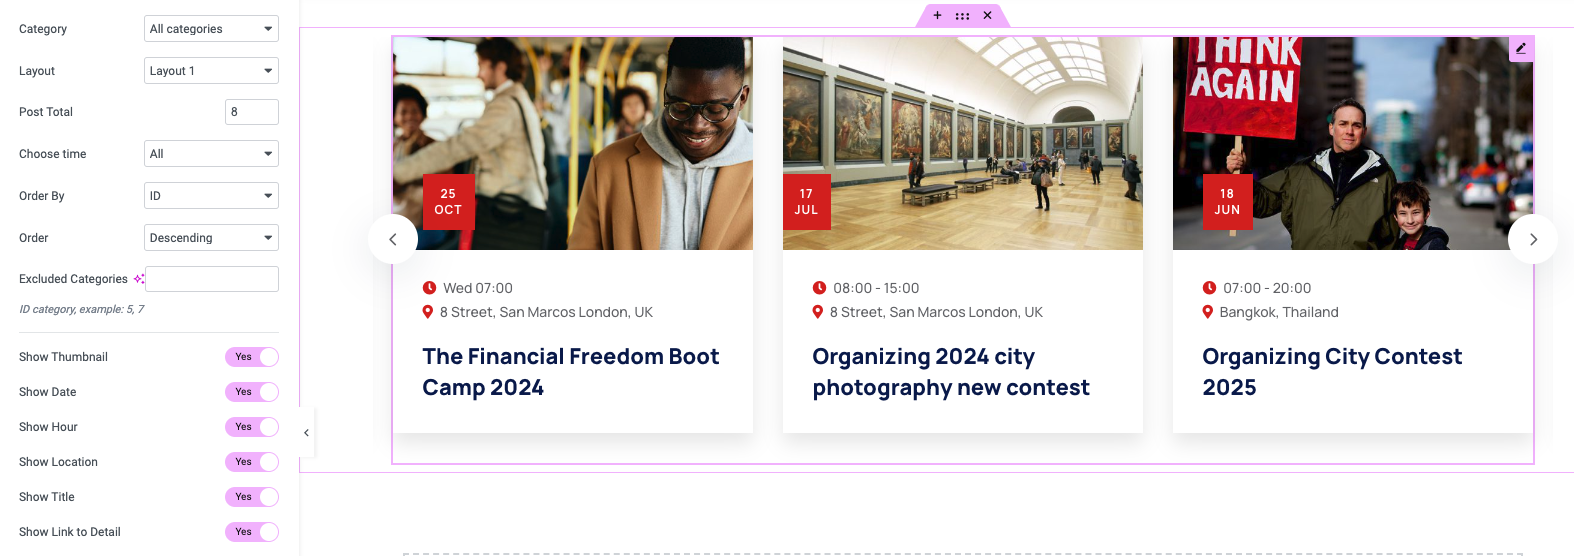Click the 25 OCT date badge
Viewport: 1574px width, 556px height.
tap(448, 202)
